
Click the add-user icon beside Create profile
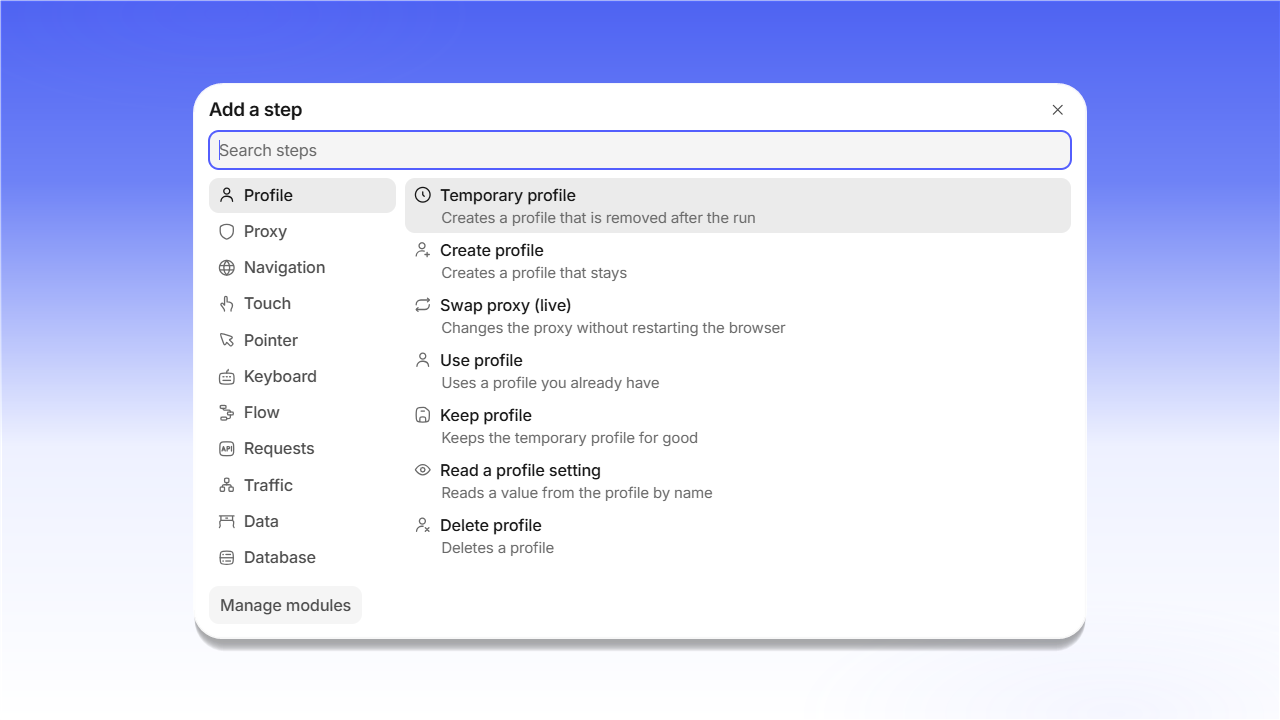pyautogui.click(x=422, y=250)
